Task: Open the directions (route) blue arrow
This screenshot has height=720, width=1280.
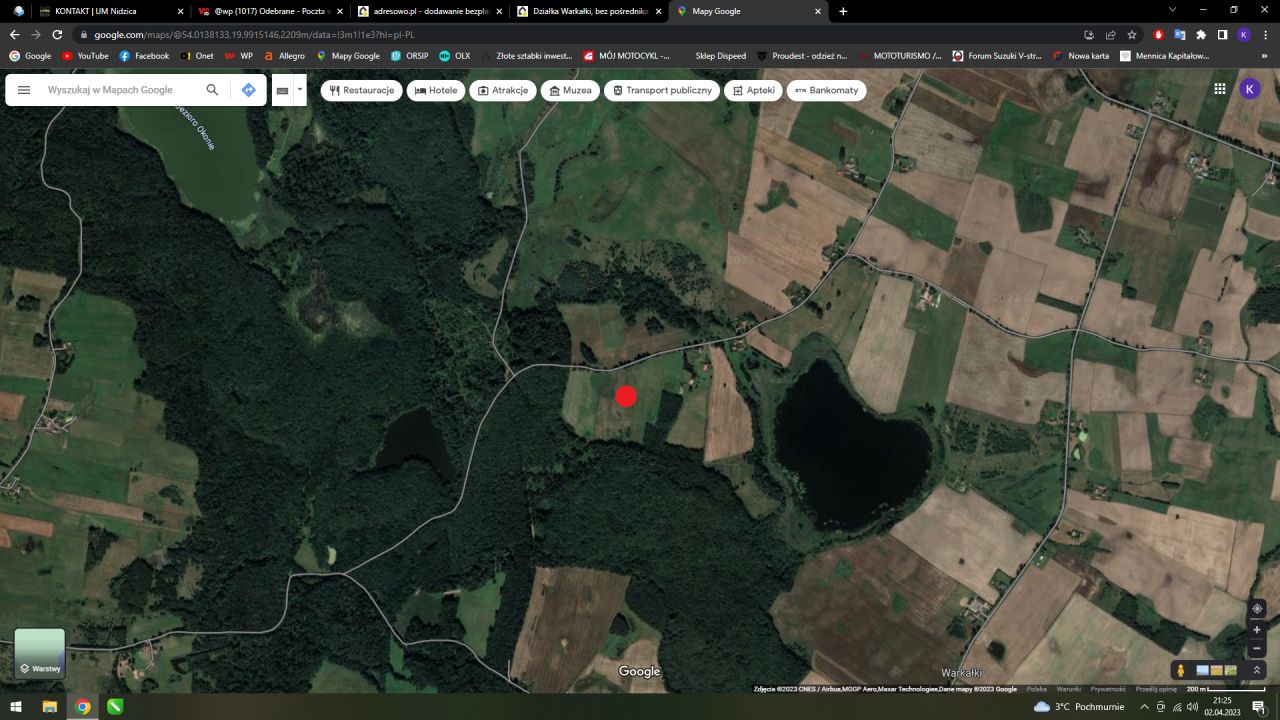Action: coord(248,90)
